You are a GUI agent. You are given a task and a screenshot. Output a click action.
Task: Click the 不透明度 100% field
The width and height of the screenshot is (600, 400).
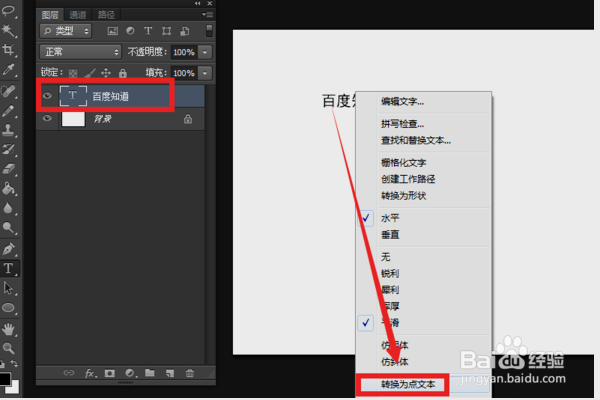(184, 52)
